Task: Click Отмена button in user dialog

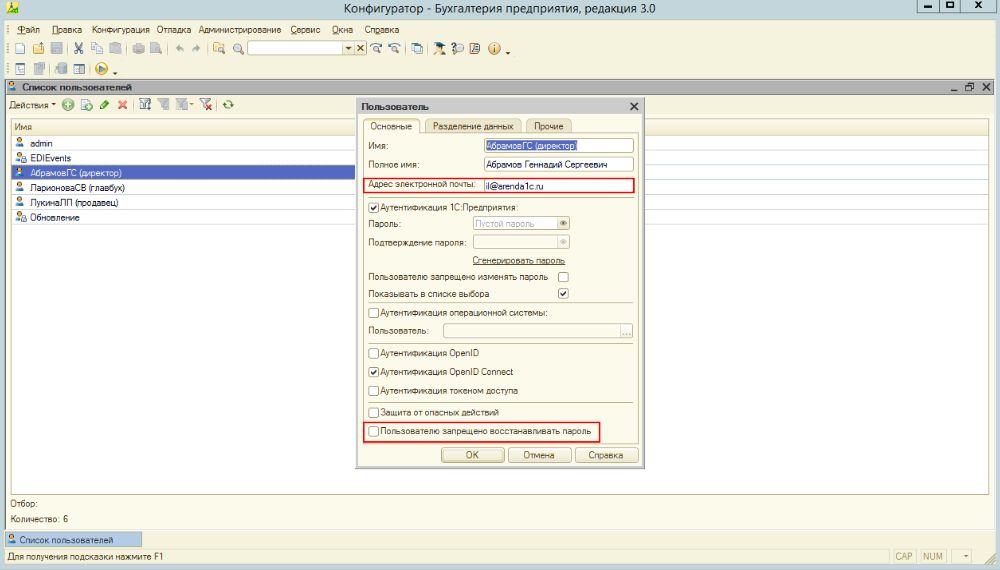Action: coord(539,455)
